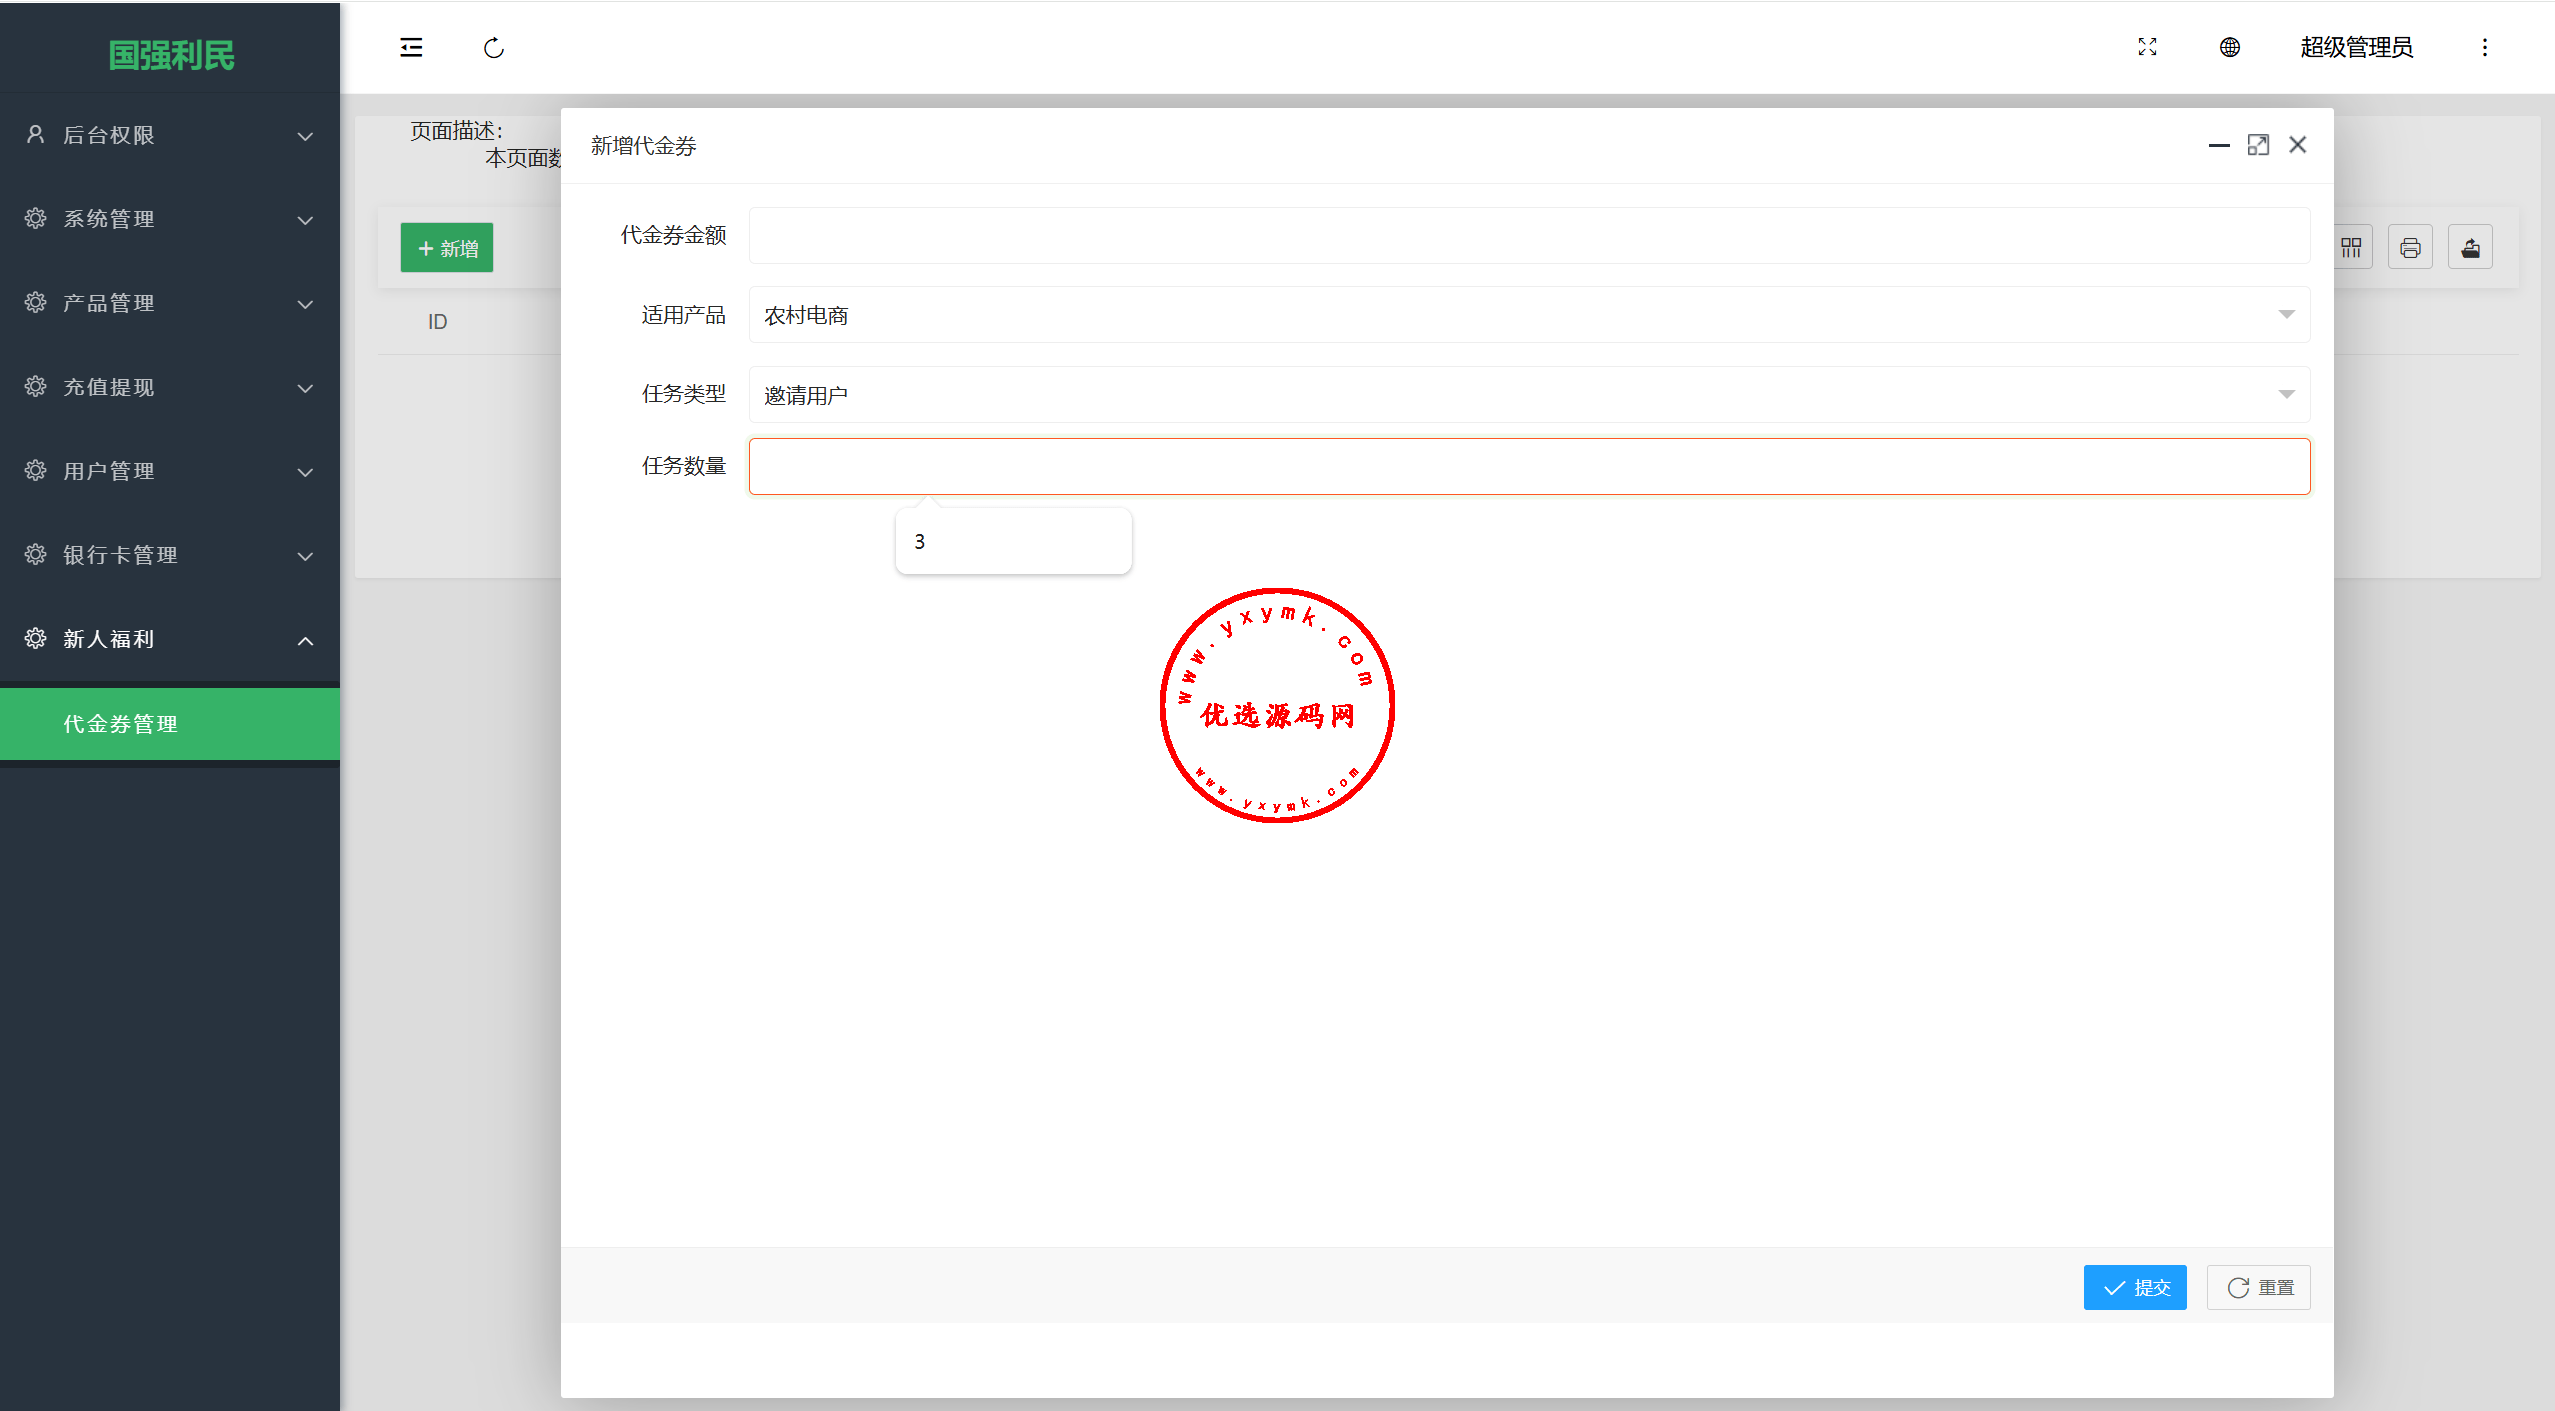Maximize the 新增代金券 dialog

point(2258,145)
